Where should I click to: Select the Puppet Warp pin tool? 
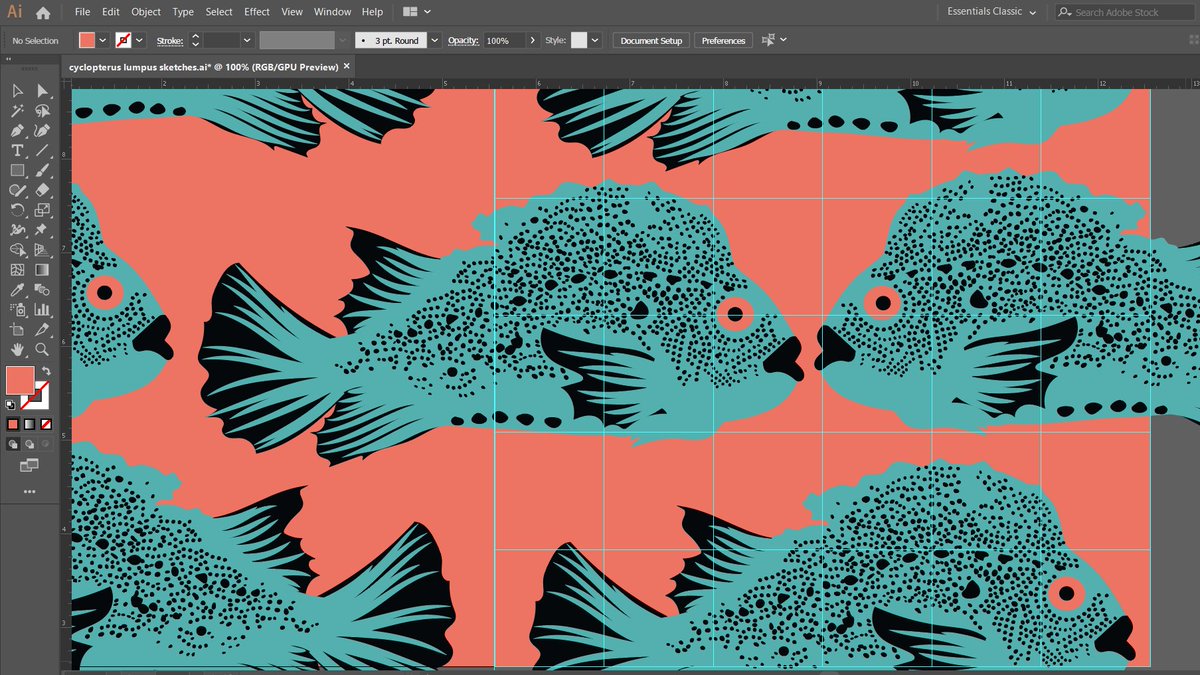coord(42,230)
